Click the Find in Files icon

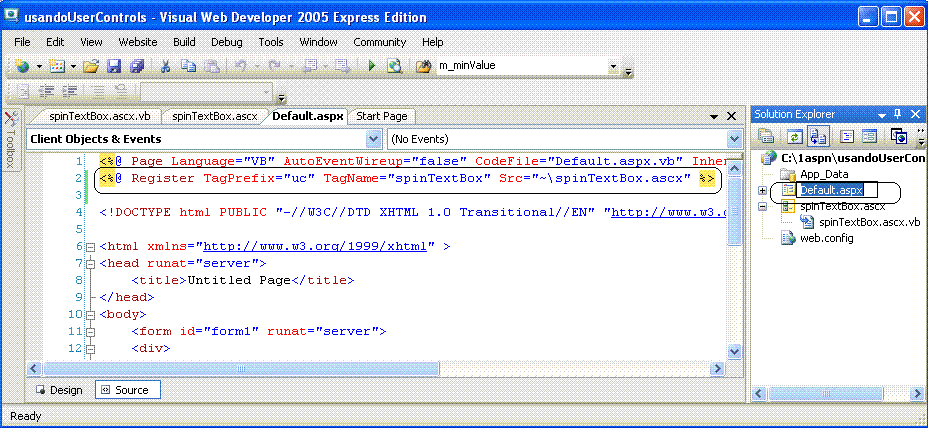(x=423, y=66)
